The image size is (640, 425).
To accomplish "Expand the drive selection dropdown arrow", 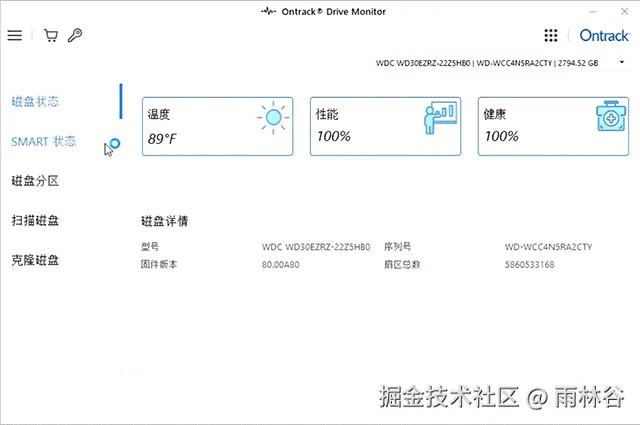I will pos(622,62).
